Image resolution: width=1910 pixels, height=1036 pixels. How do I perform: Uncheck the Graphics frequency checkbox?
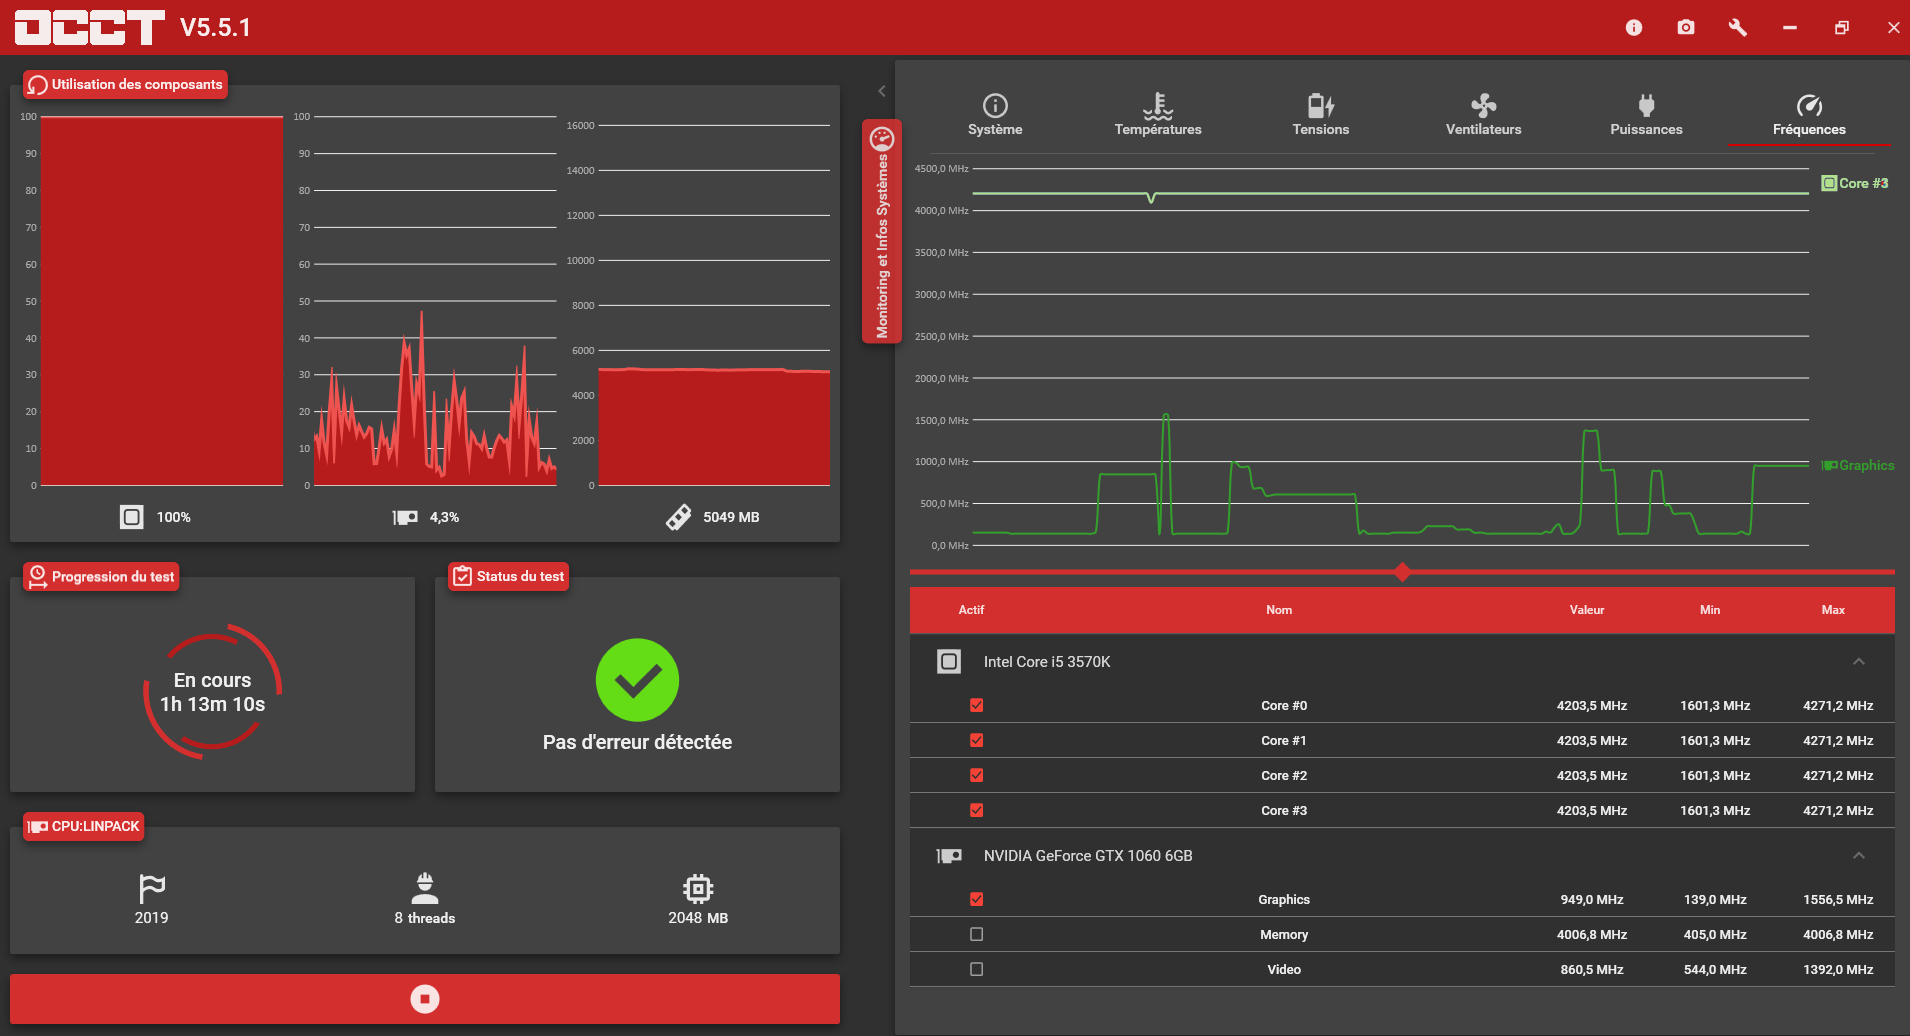coord(977,900)
